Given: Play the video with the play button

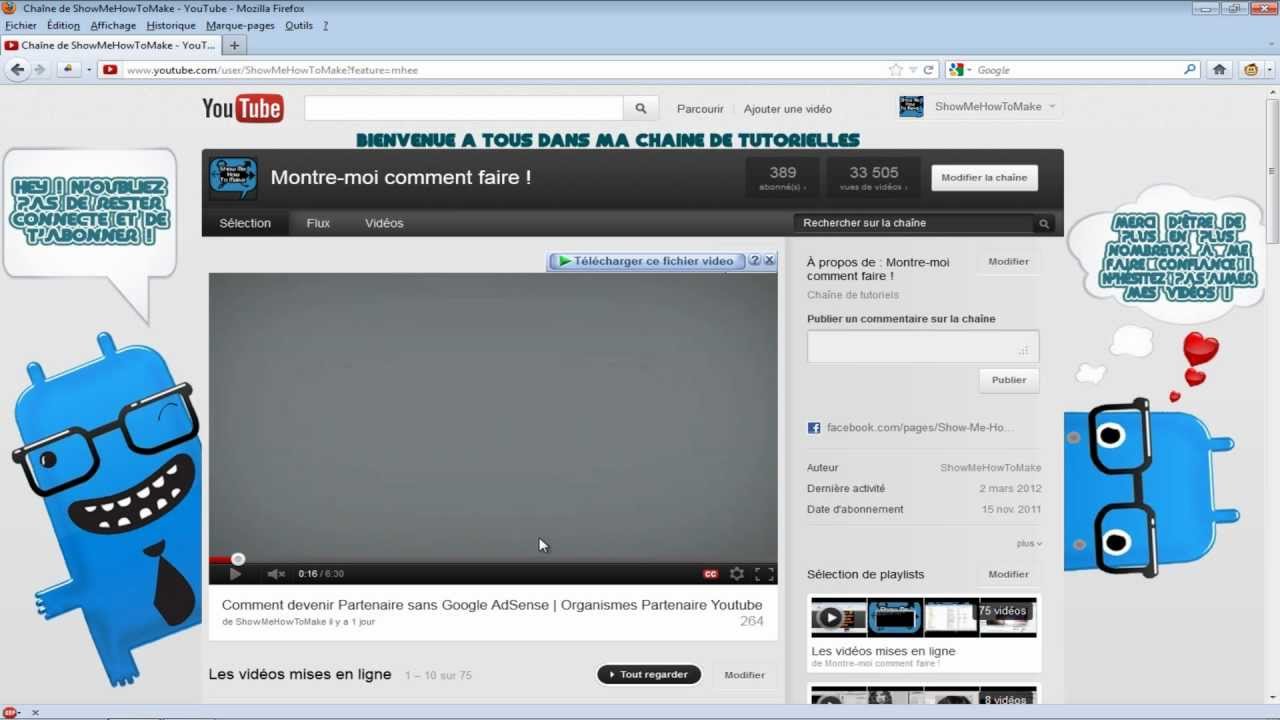Looking at the screenshot, I should (x=235, y=574).
